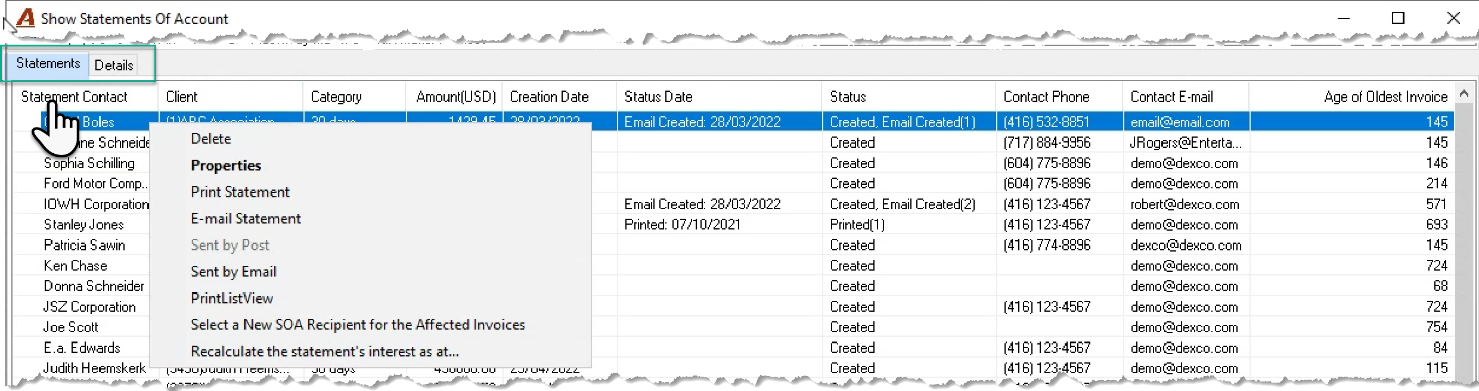Click the Status column header
Viewport: 1479px width, 391px height.
coord(909,97)
